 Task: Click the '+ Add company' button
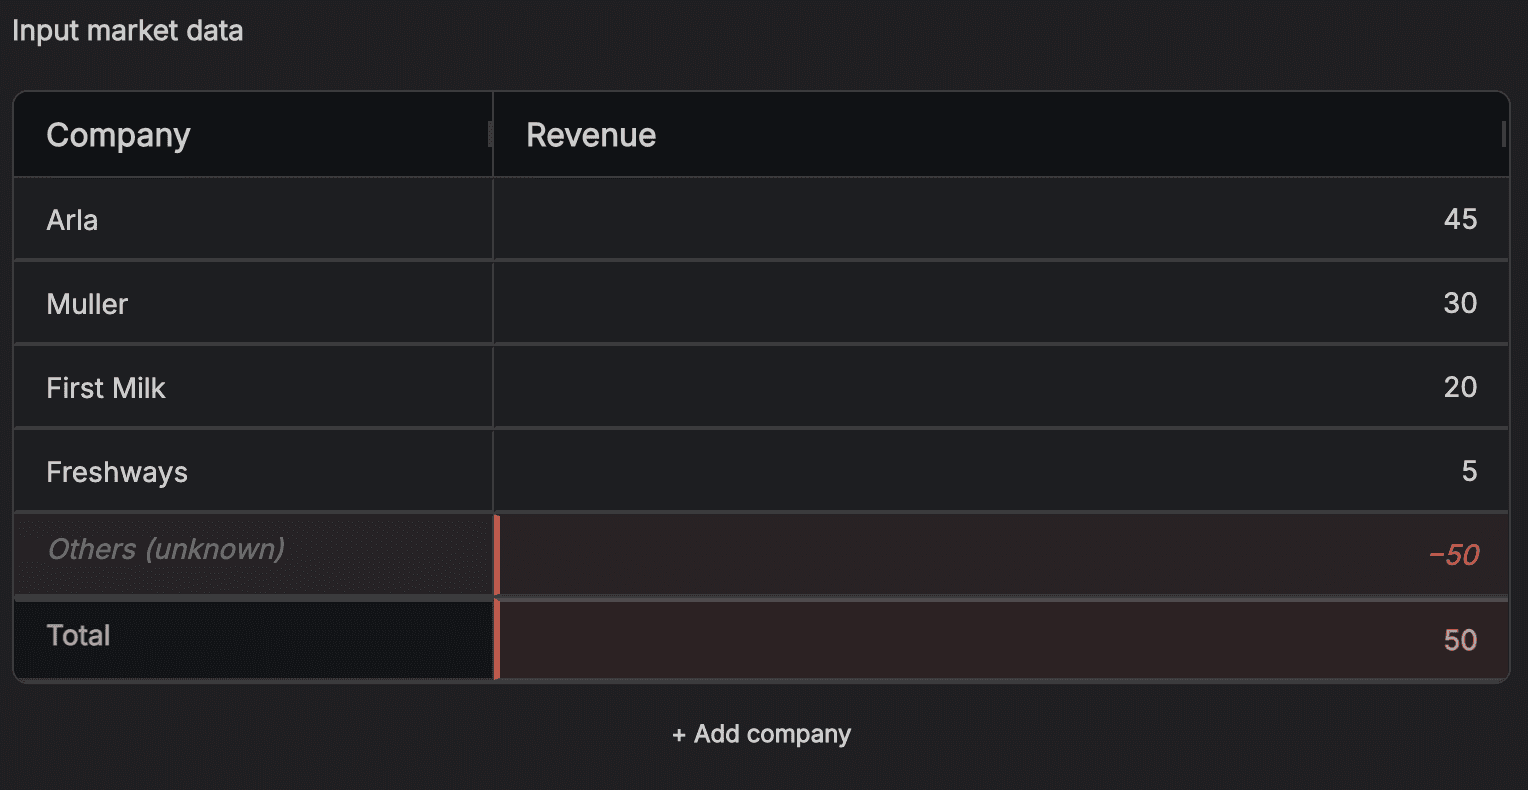coord(762,734)
